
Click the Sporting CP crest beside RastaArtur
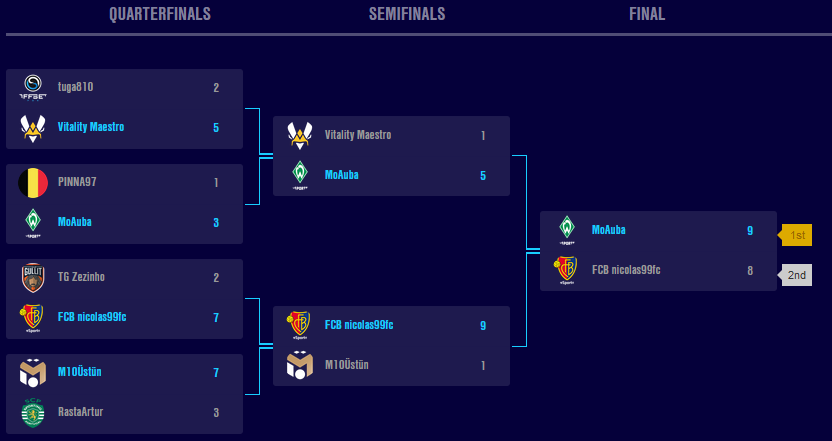pos(33,413)
